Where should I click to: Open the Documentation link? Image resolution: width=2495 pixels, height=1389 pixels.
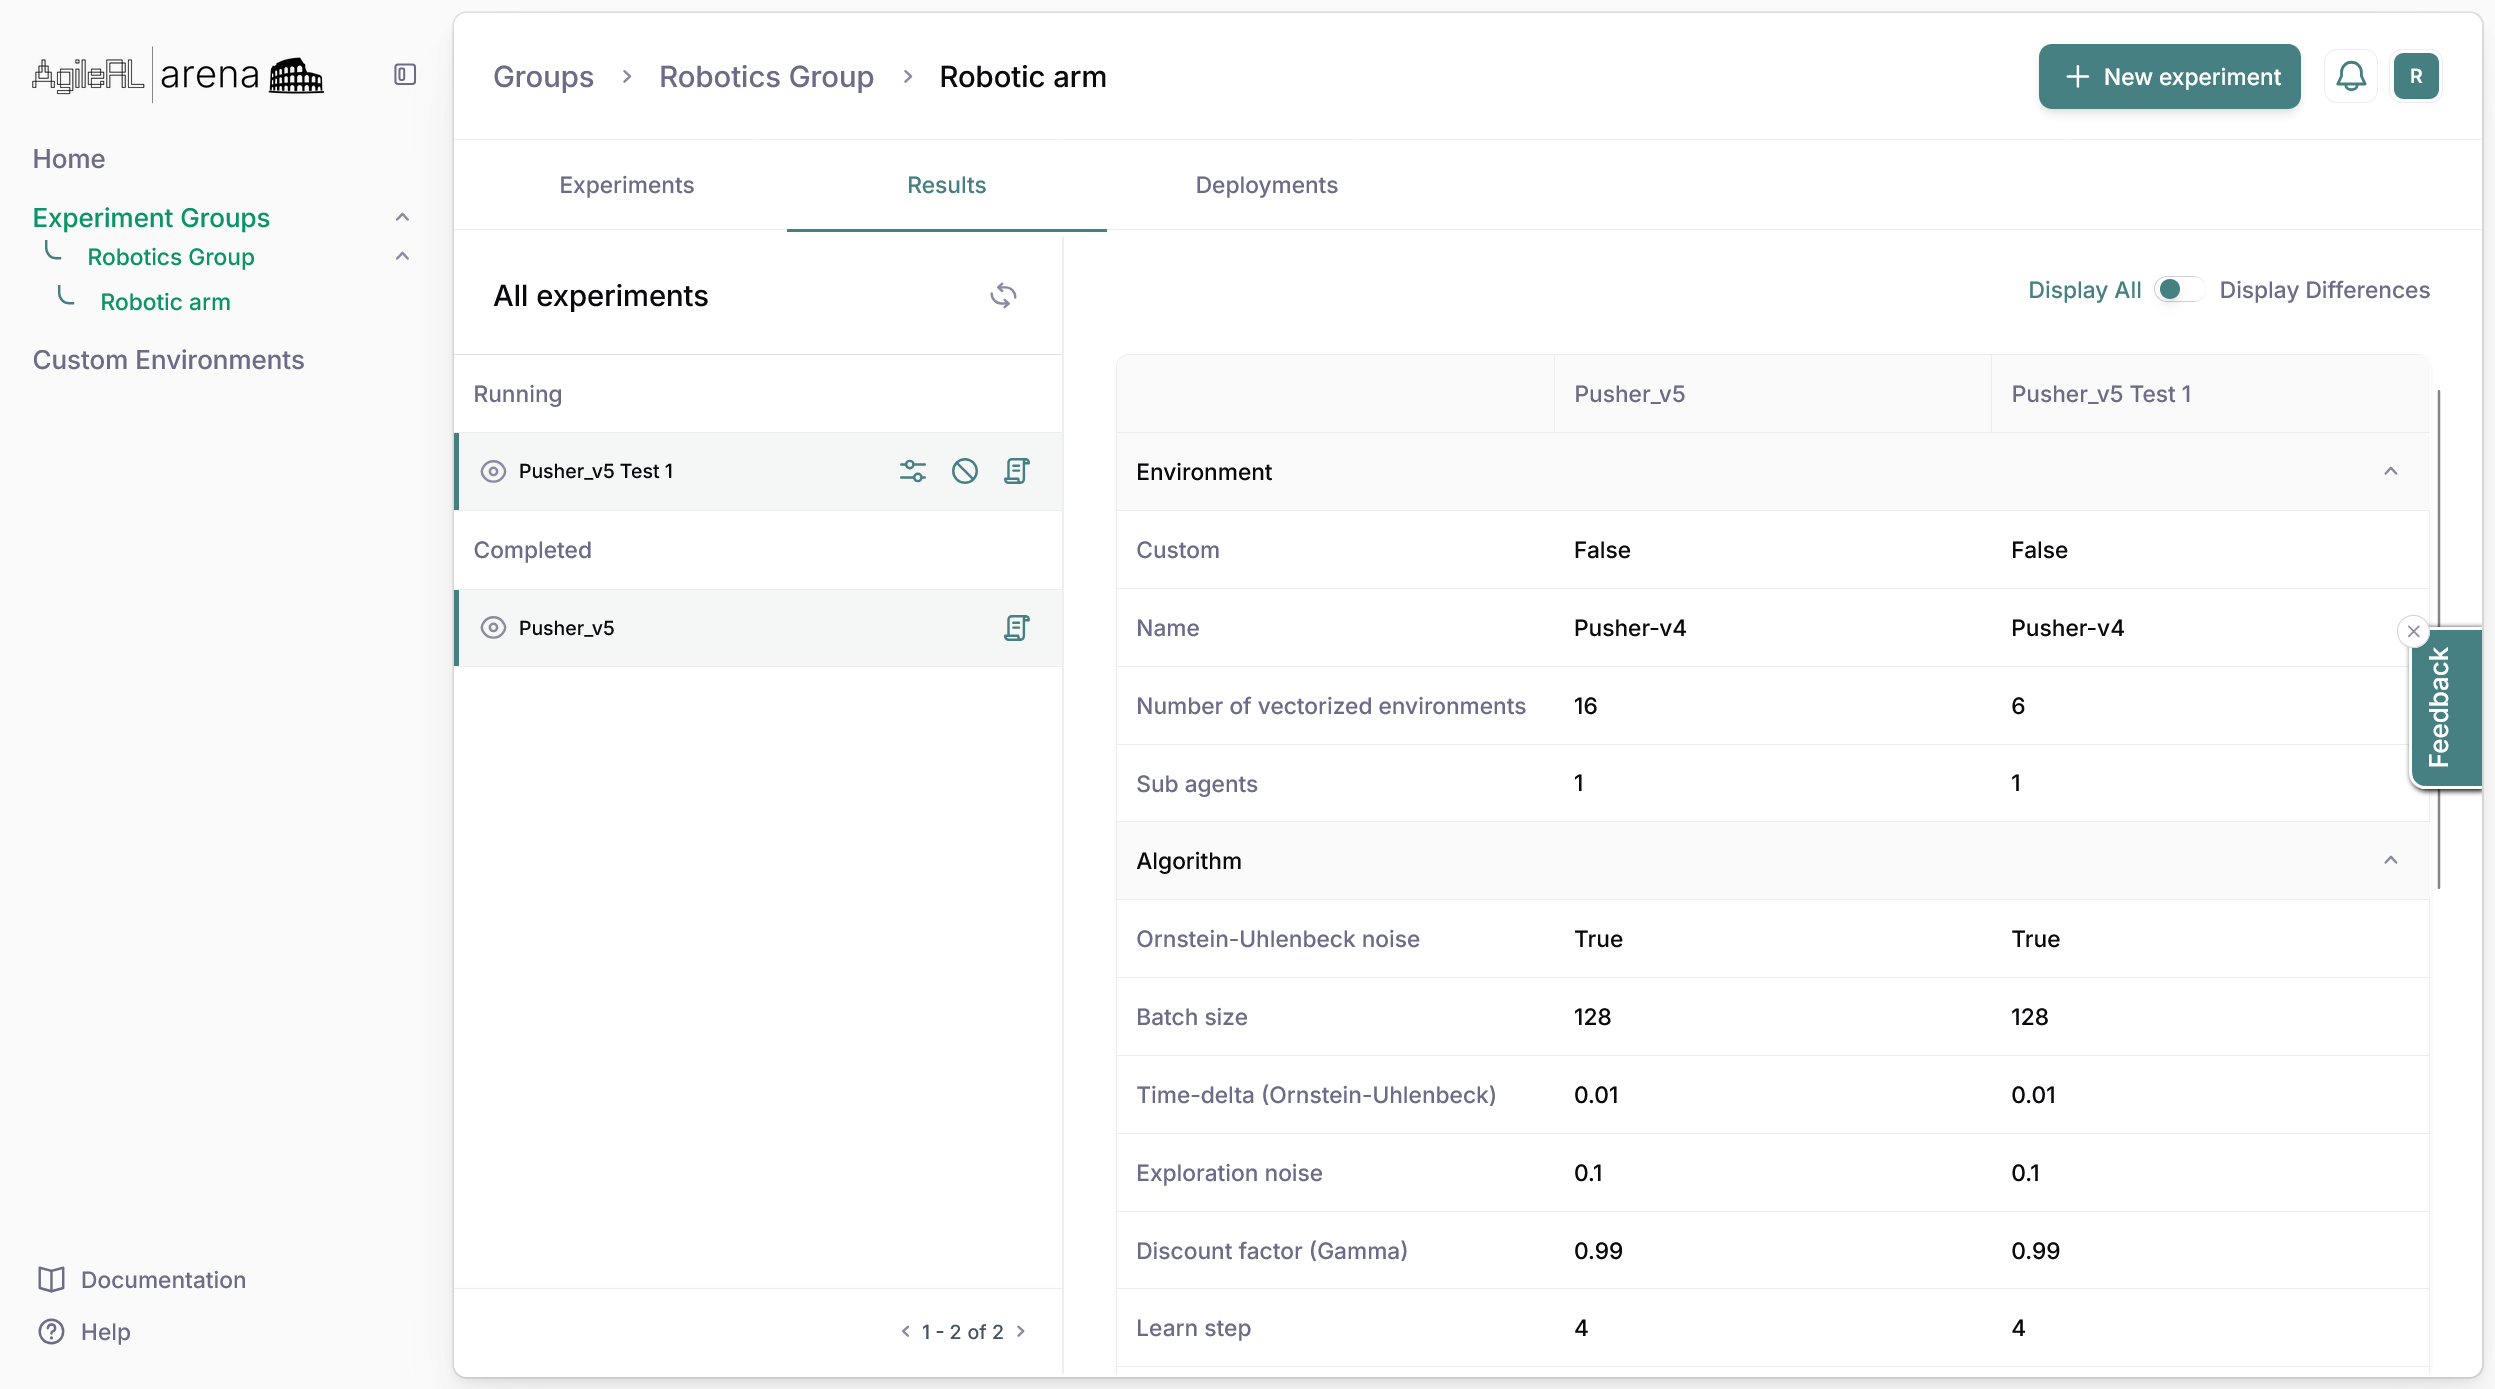(162, 1280)
